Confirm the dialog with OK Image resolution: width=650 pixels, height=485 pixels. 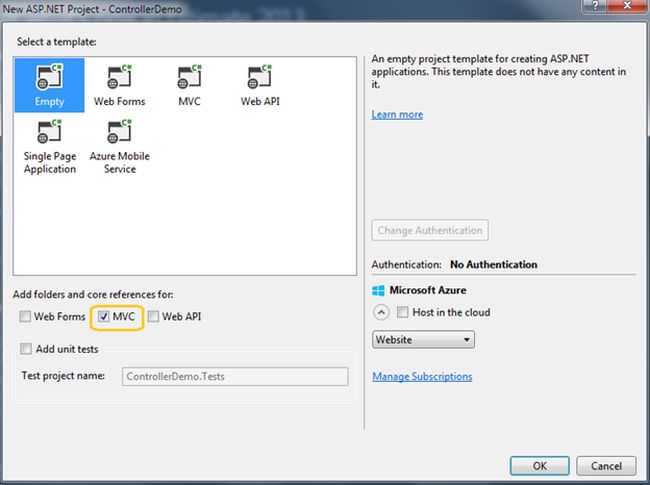540,466
